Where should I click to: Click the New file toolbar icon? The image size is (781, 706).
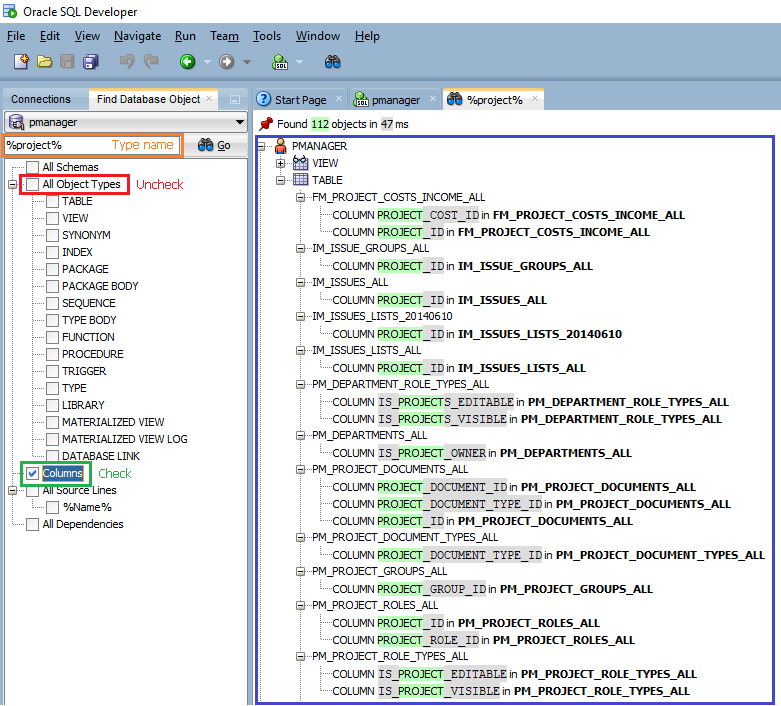(21, 62)
